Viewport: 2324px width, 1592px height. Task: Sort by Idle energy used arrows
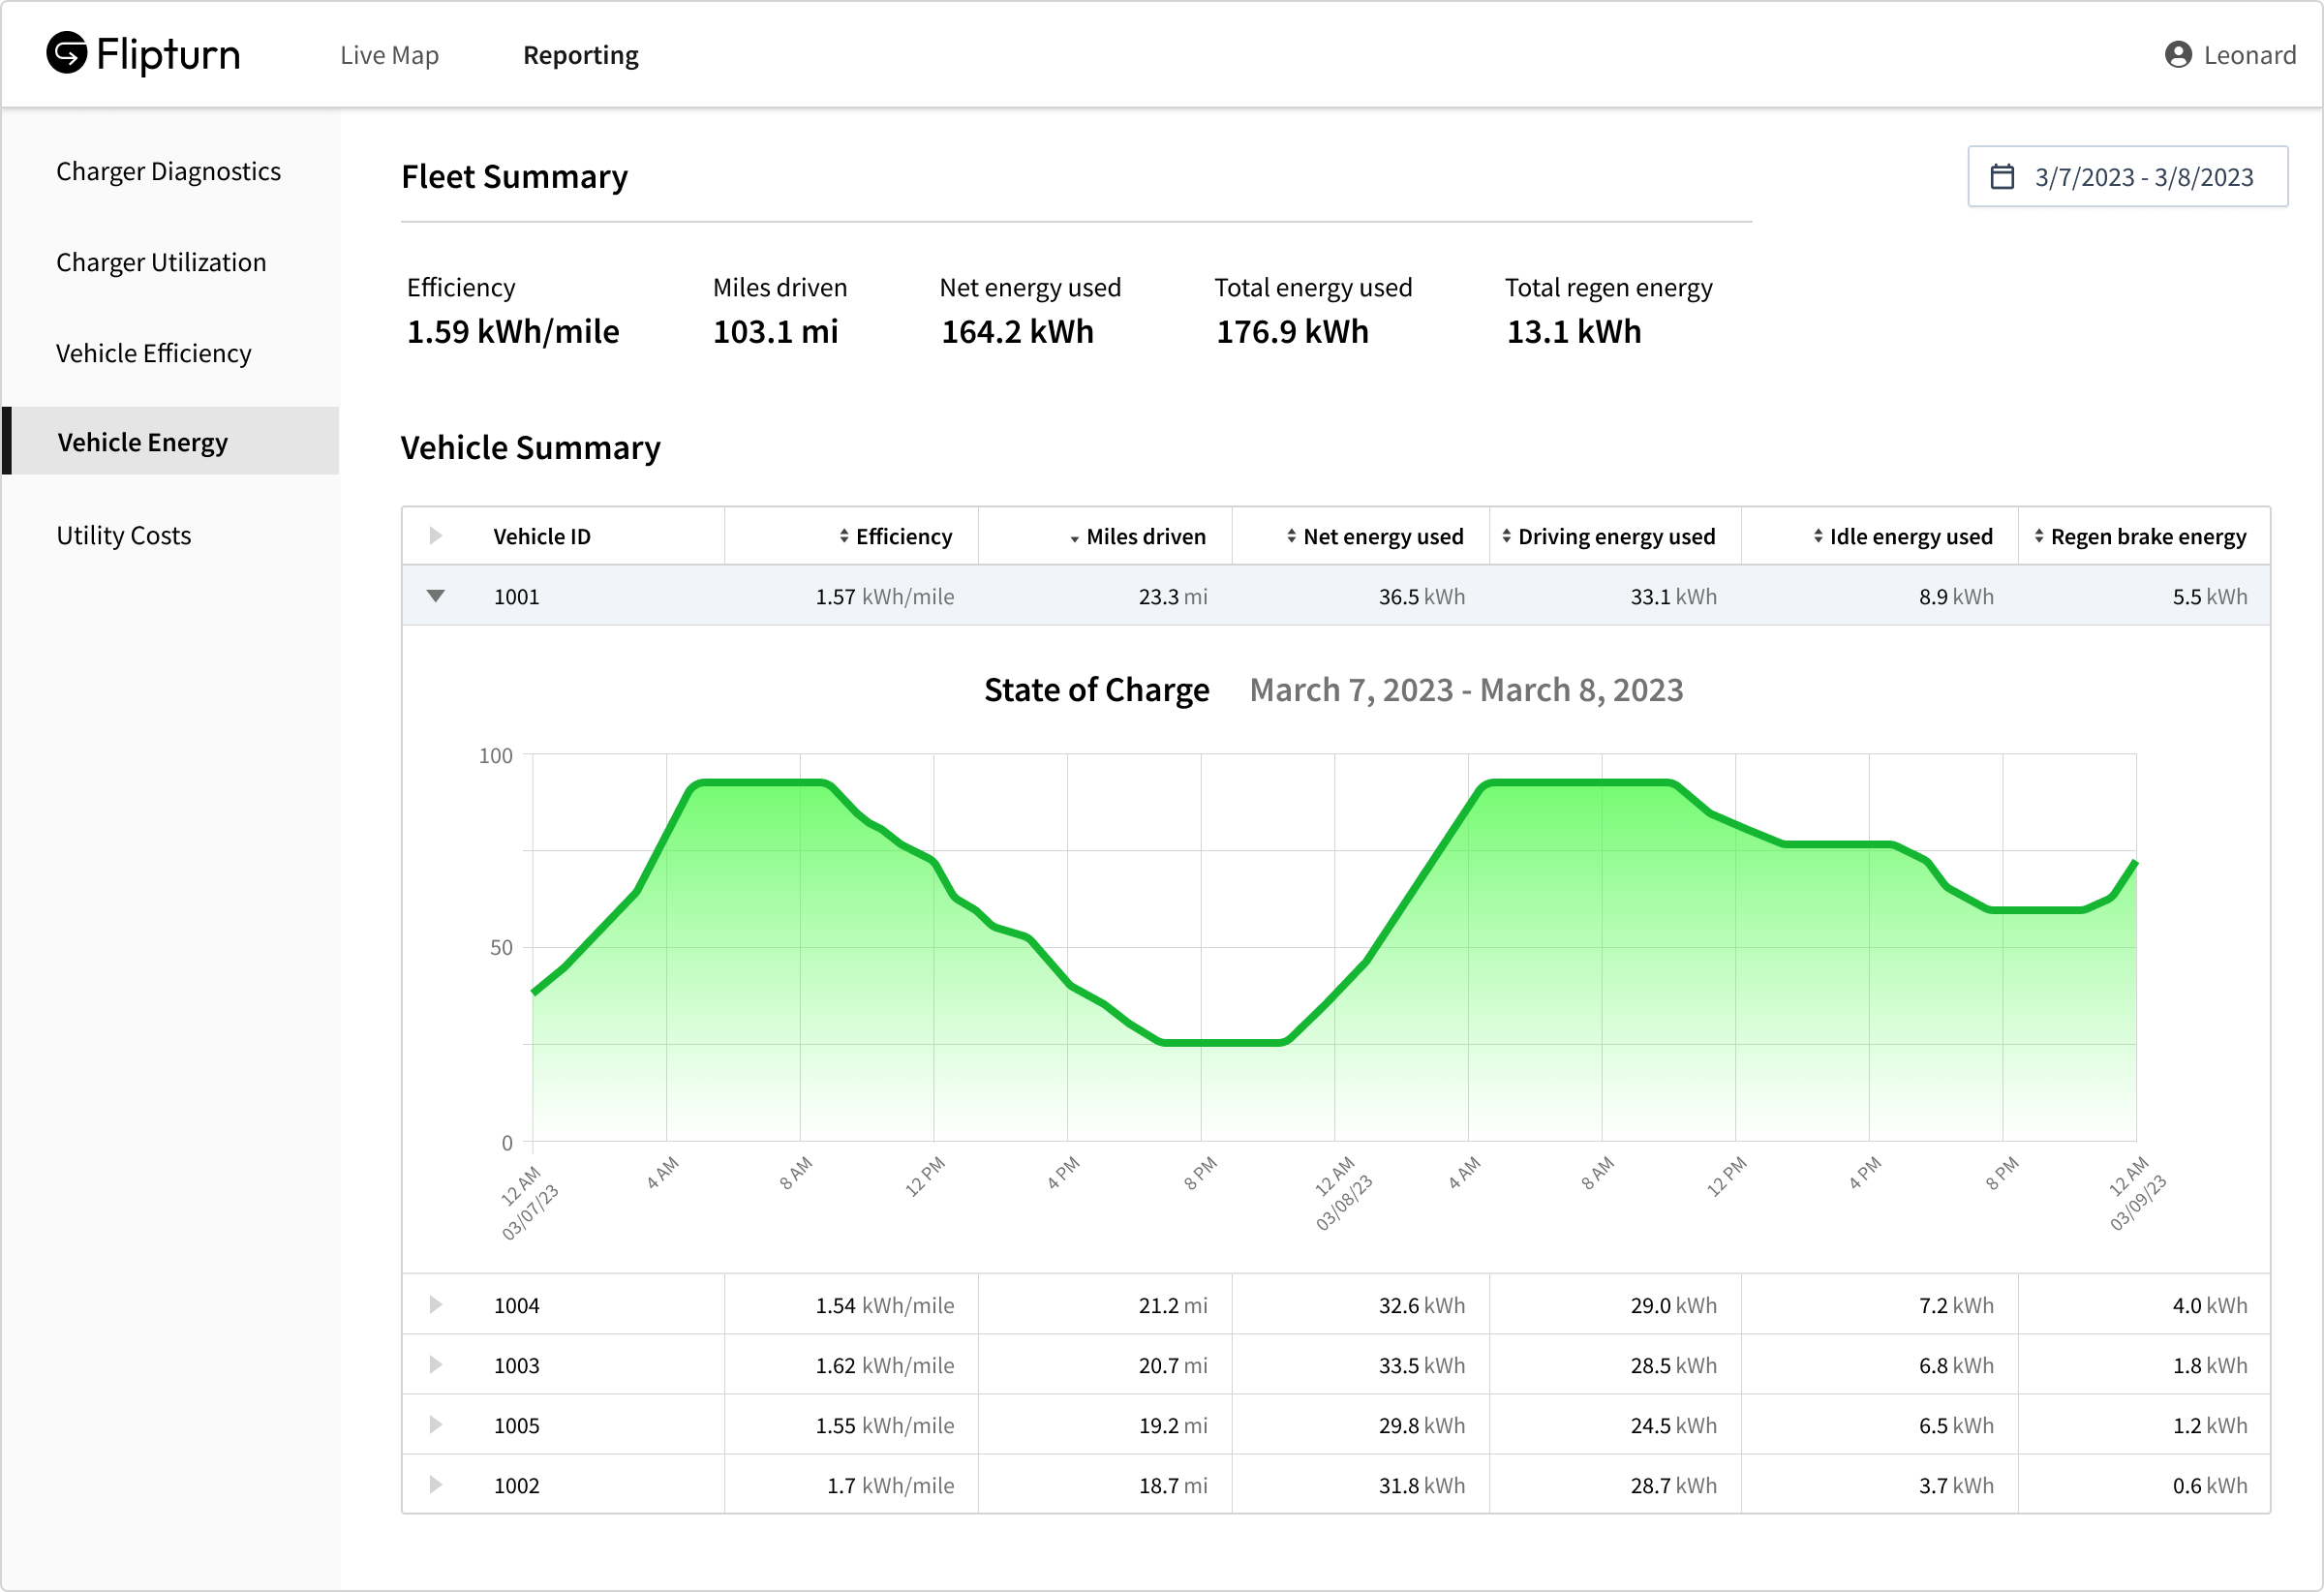click(x=1818, y=537)
